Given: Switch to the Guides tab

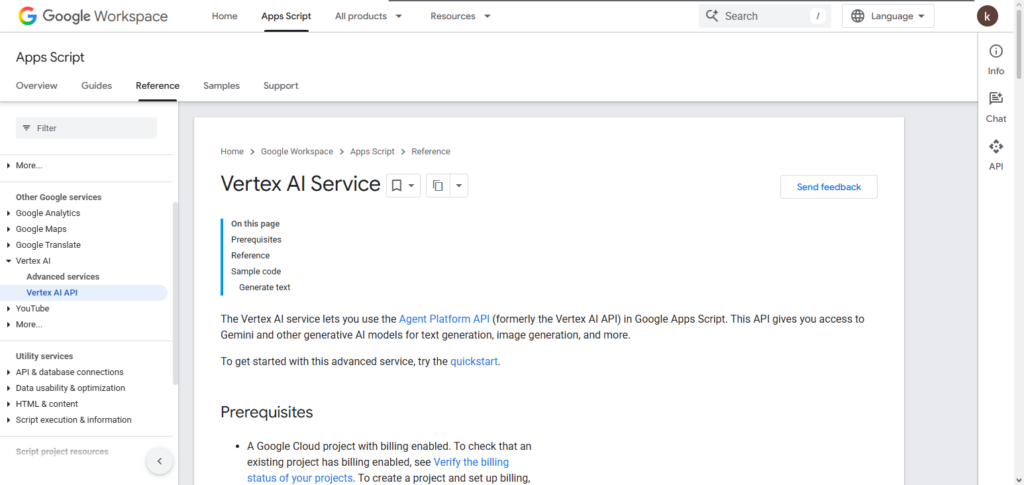Looking at the screenshot, I should coord(97,86).
